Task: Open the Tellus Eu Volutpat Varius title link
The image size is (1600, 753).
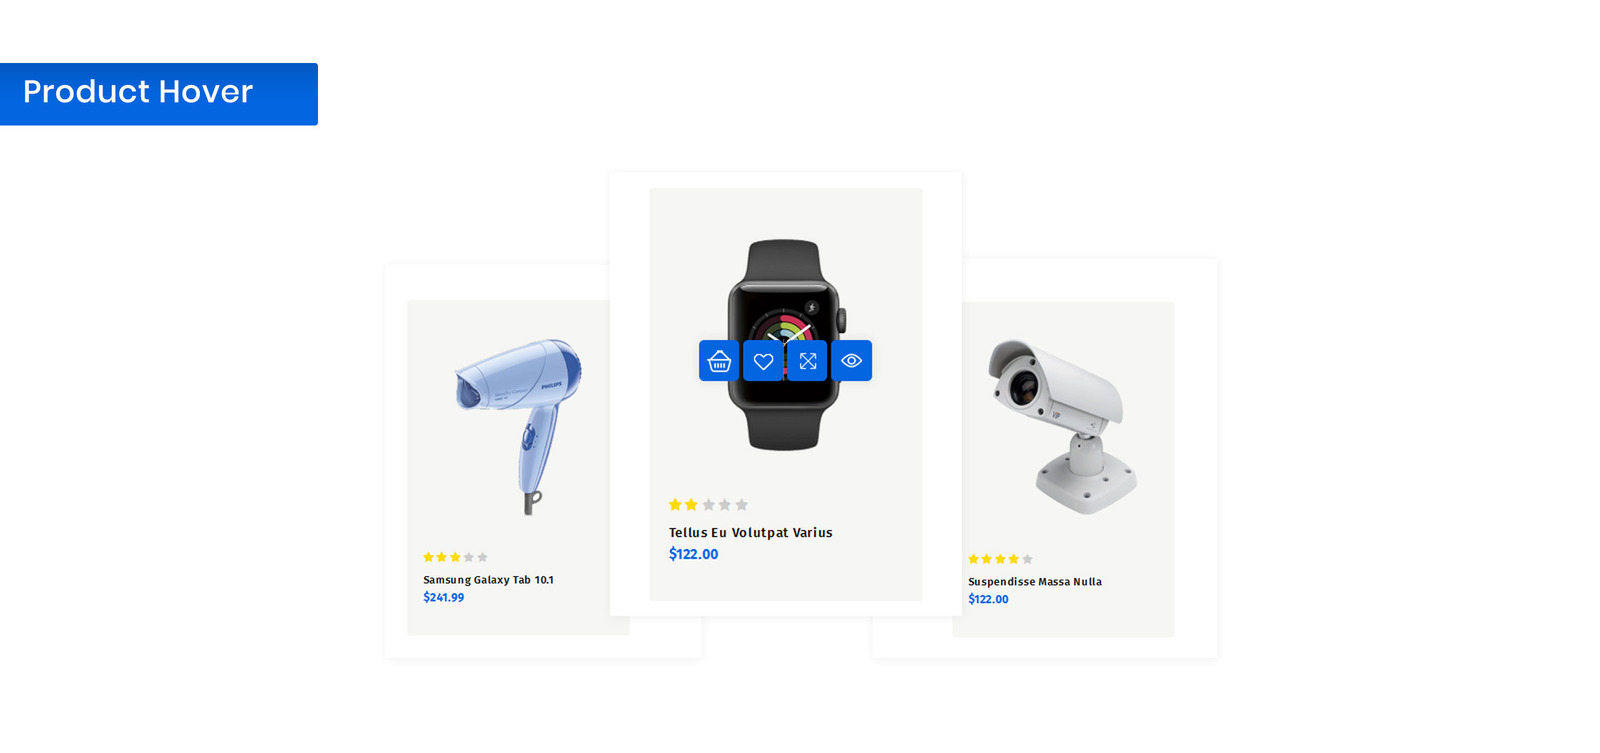Action: (750, 533)
